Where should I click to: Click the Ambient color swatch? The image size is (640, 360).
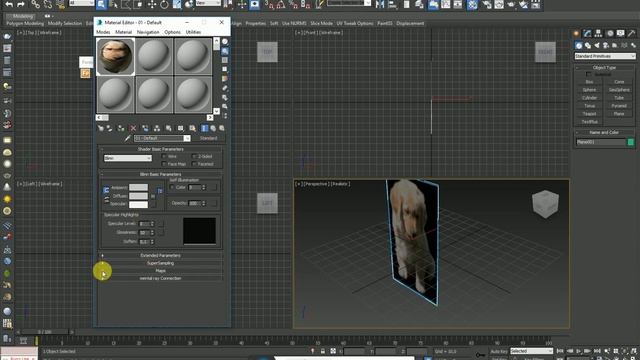138,187
